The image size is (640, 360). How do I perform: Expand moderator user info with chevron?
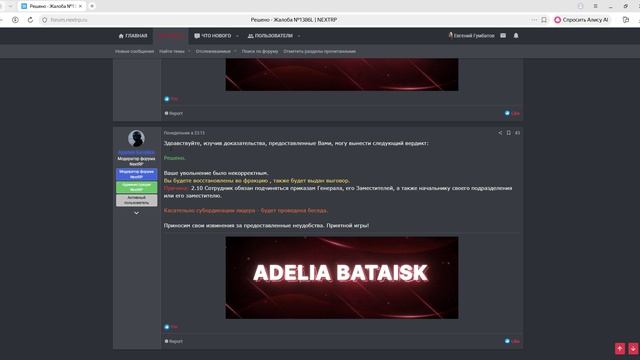pos(136,213)
